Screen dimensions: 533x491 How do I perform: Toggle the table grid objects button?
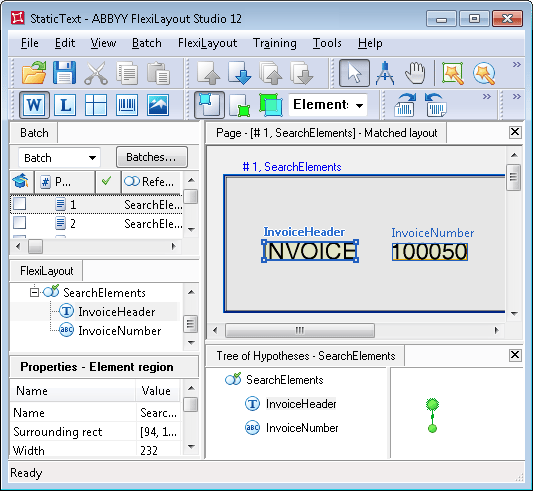click(x=96, y=105)
